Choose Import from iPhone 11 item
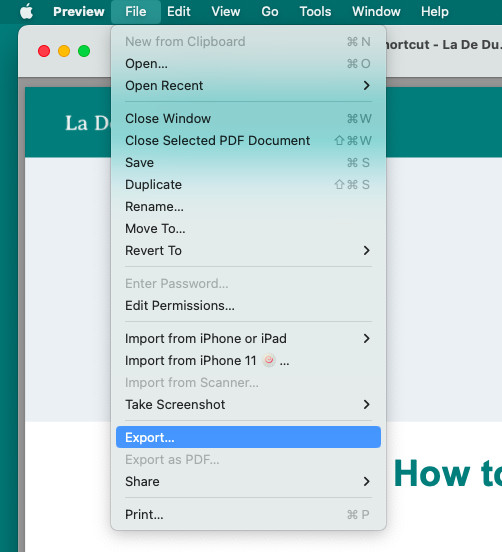Viewport: 502px width, 552px height. click(x=248, y=360)
